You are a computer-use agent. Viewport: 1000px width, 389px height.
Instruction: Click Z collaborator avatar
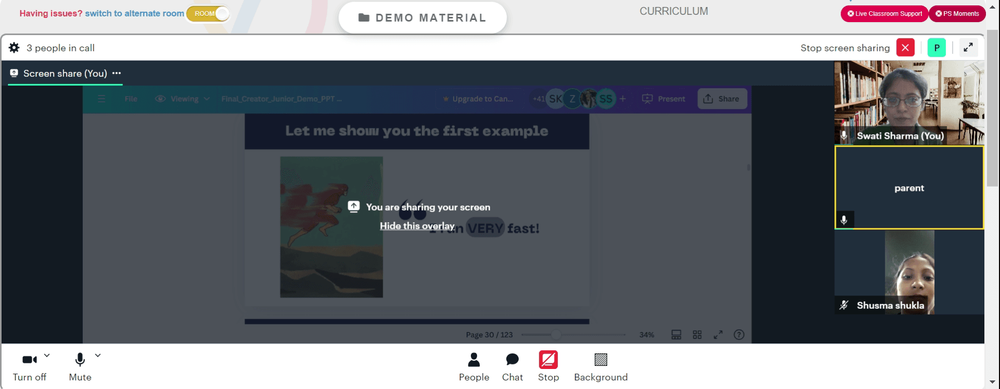572,99
